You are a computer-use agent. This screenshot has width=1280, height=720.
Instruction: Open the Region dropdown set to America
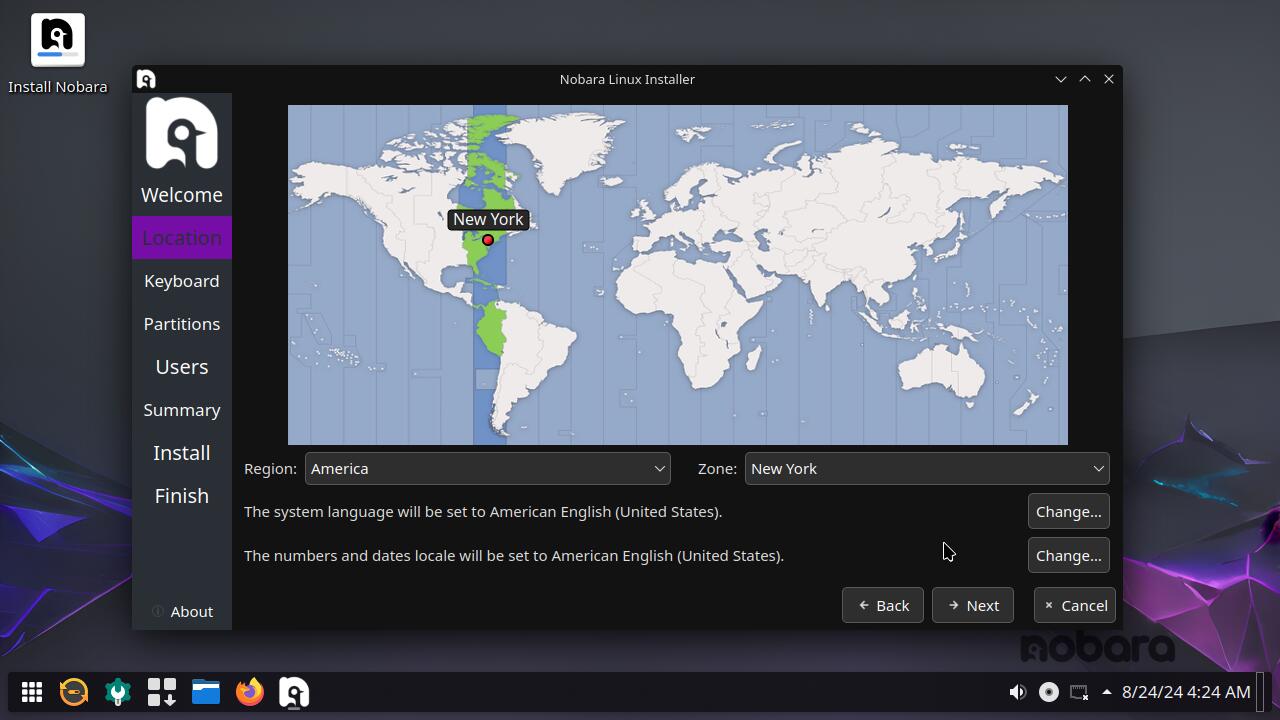[488, 469]
